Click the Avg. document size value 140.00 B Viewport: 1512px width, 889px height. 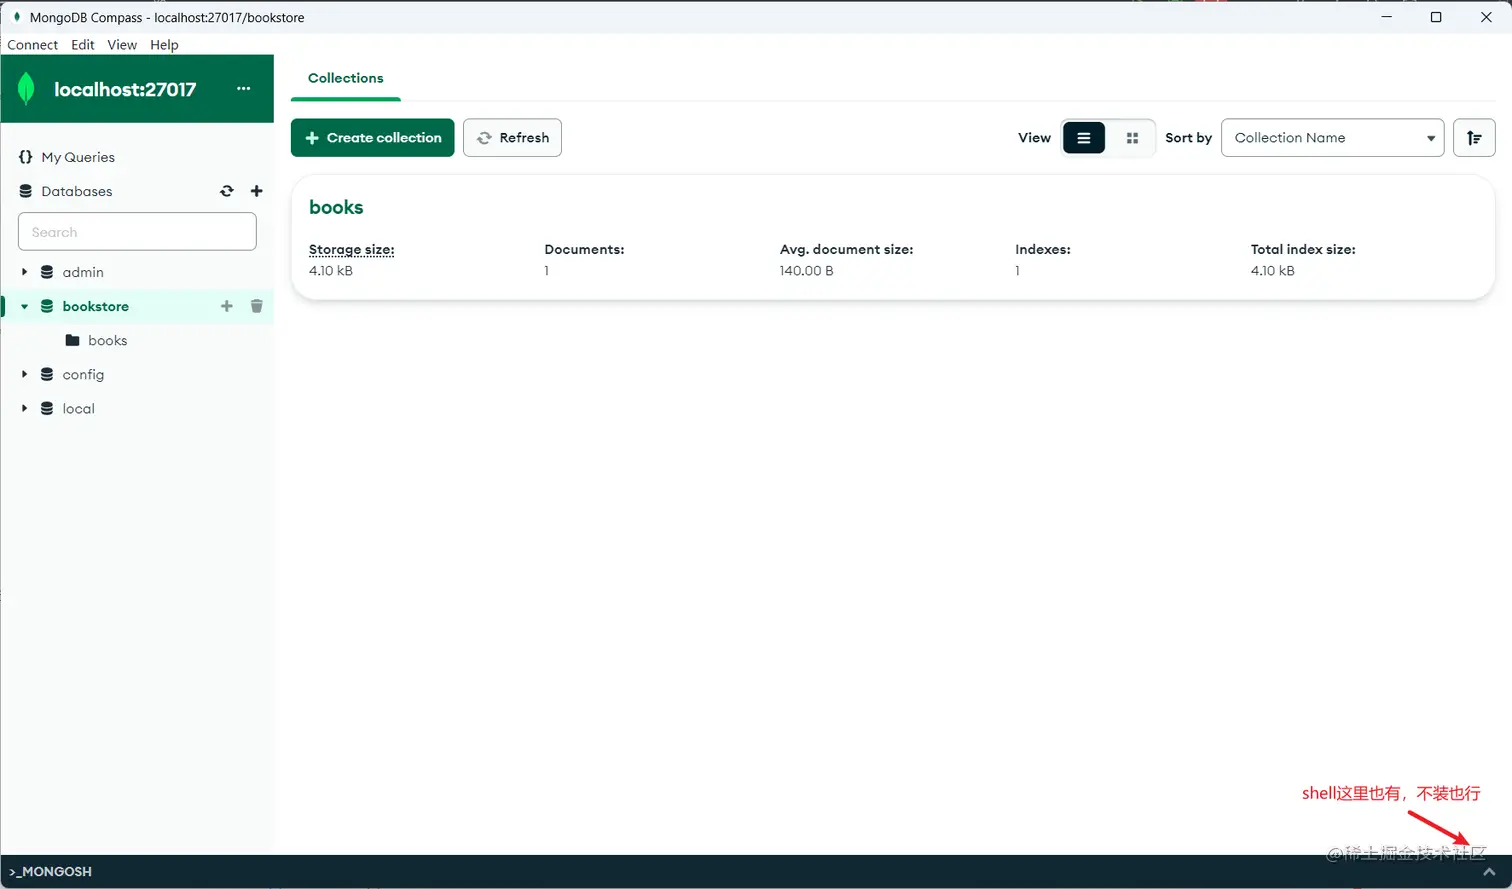pyautogui.click(x=807, y=271)
